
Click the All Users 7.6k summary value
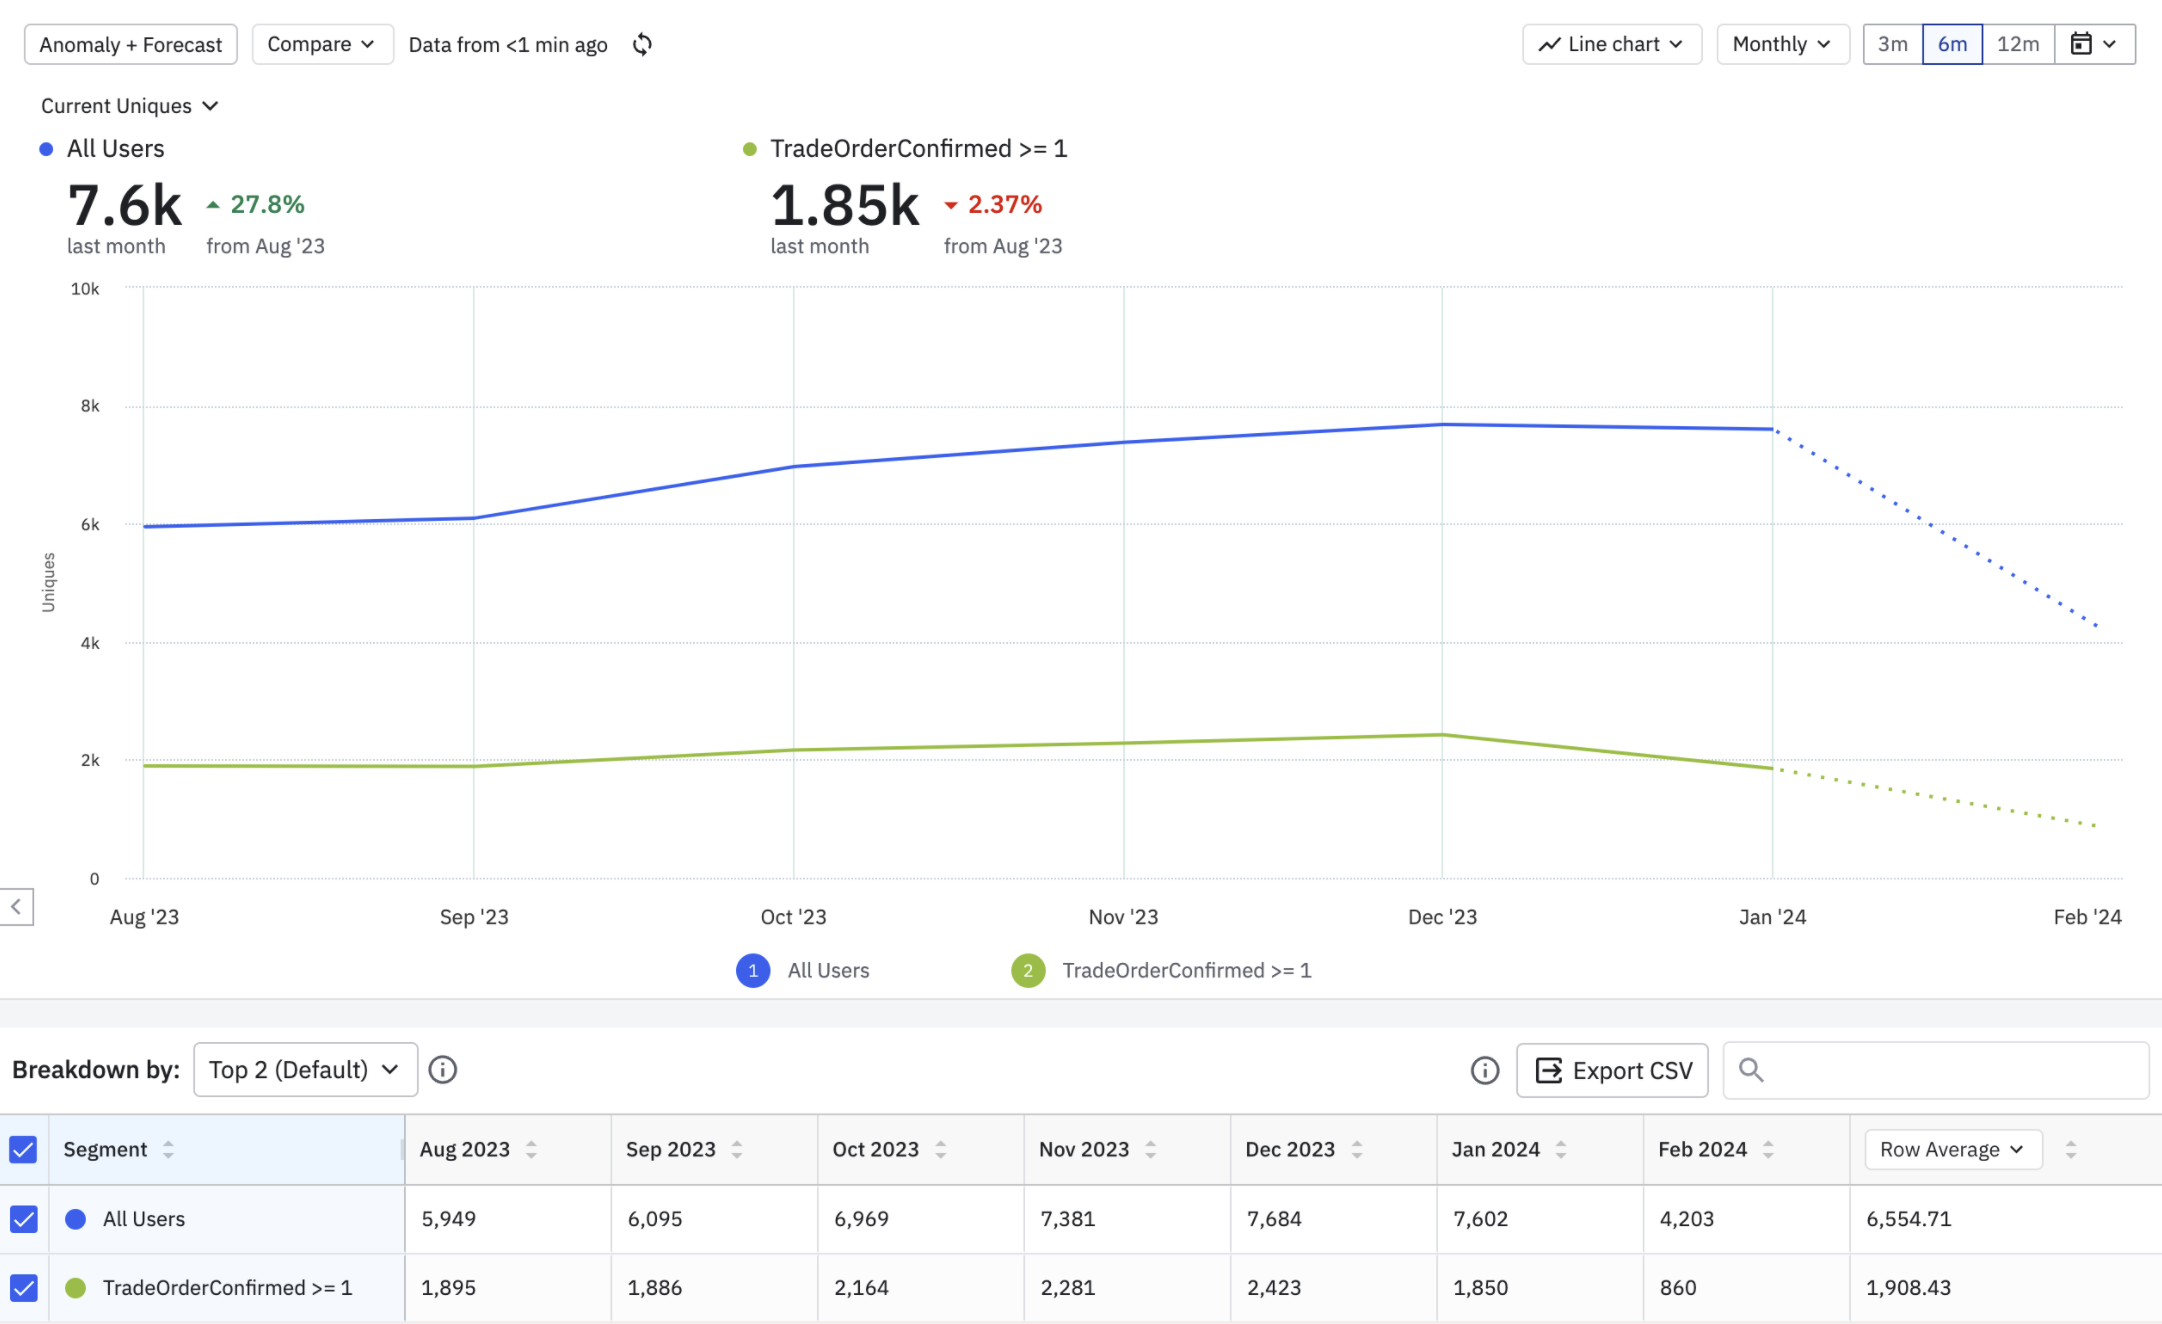(x=125, y=206)
